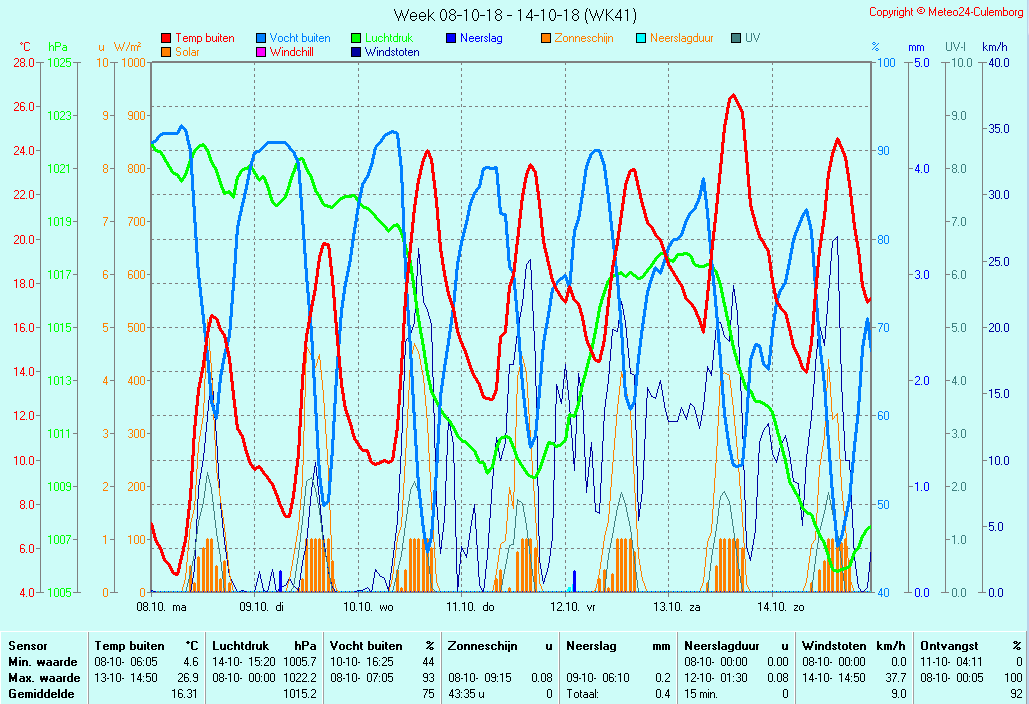Click the magenta Windchill legend swatch
Image resolution: width=1029 pixels, height=704 pixels.
261,52
